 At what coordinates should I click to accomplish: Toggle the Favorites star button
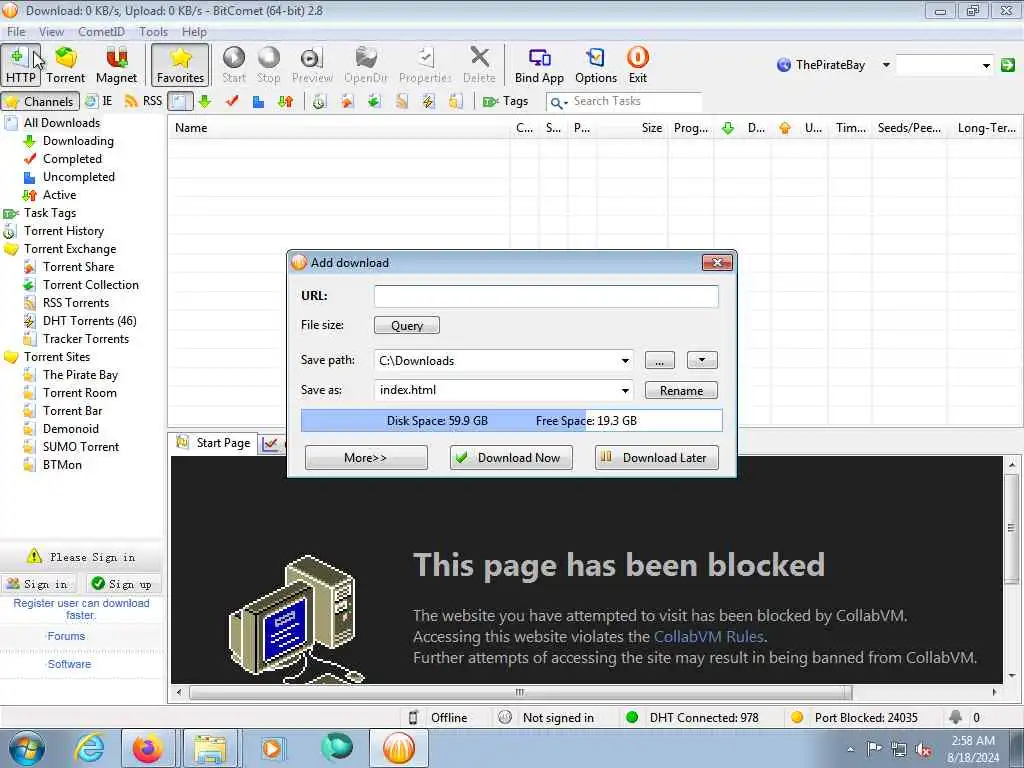(180, 65)
